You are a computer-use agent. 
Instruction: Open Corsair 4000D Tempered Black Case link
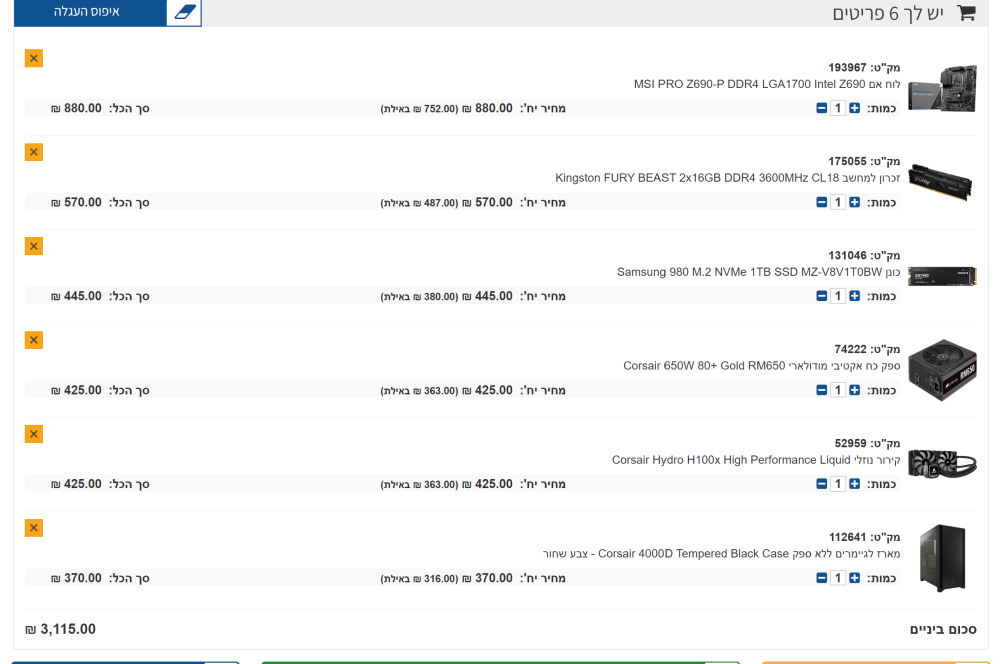click(721, 554)
